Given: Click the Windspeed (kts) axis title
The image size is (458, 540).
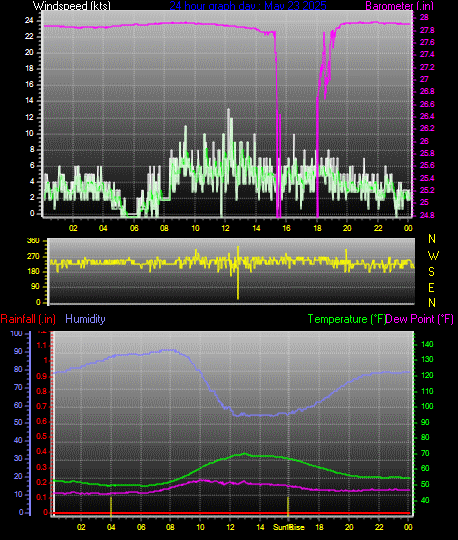Looking at the screenshot, I should 72,6.
